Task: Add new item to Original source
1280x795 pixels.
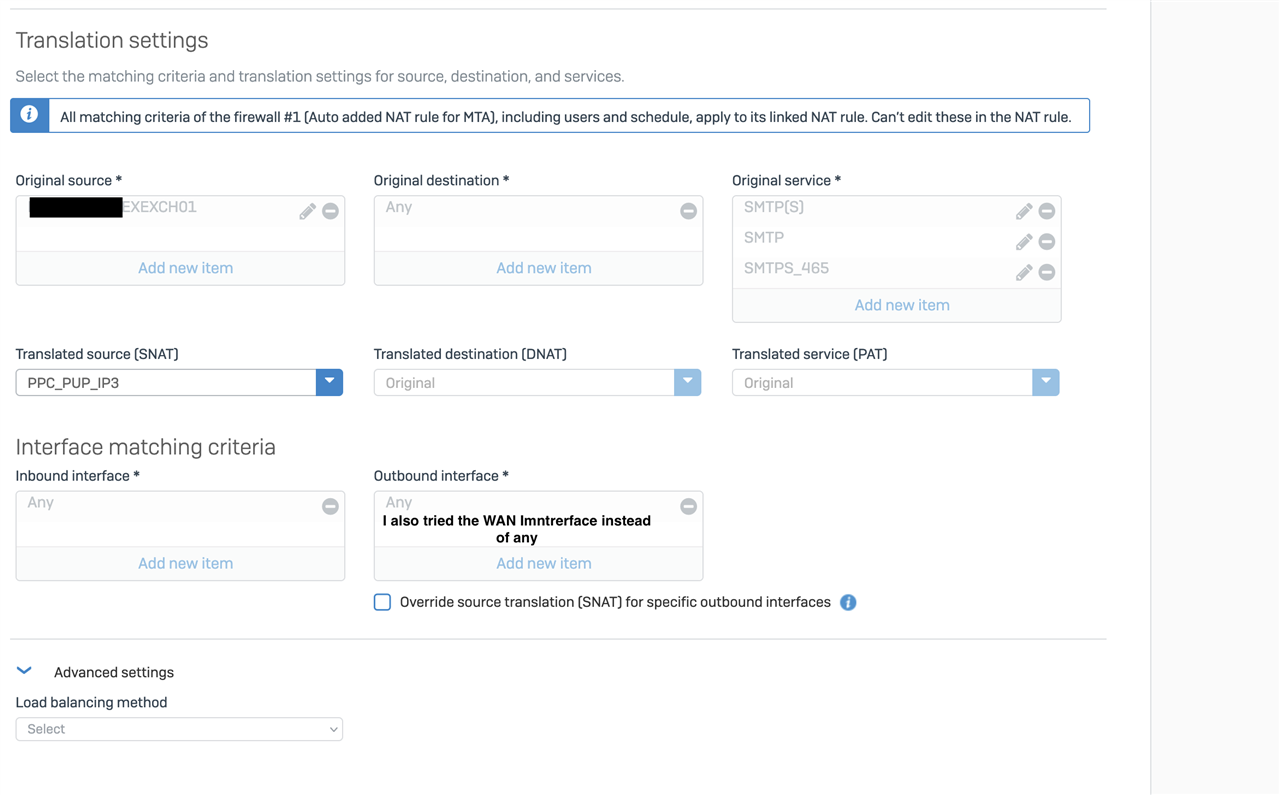Action: (x=185, y=268)
